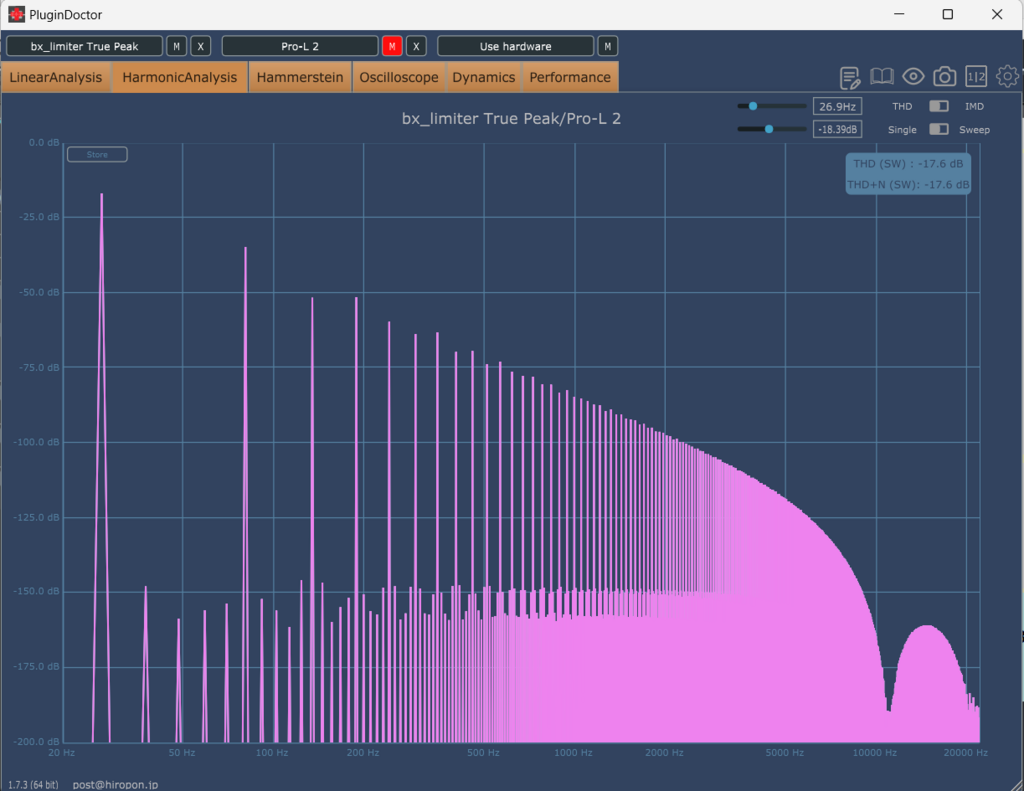
Task: Open the notes editor icon
Action: pyautogui.click(x=850, y=78)
